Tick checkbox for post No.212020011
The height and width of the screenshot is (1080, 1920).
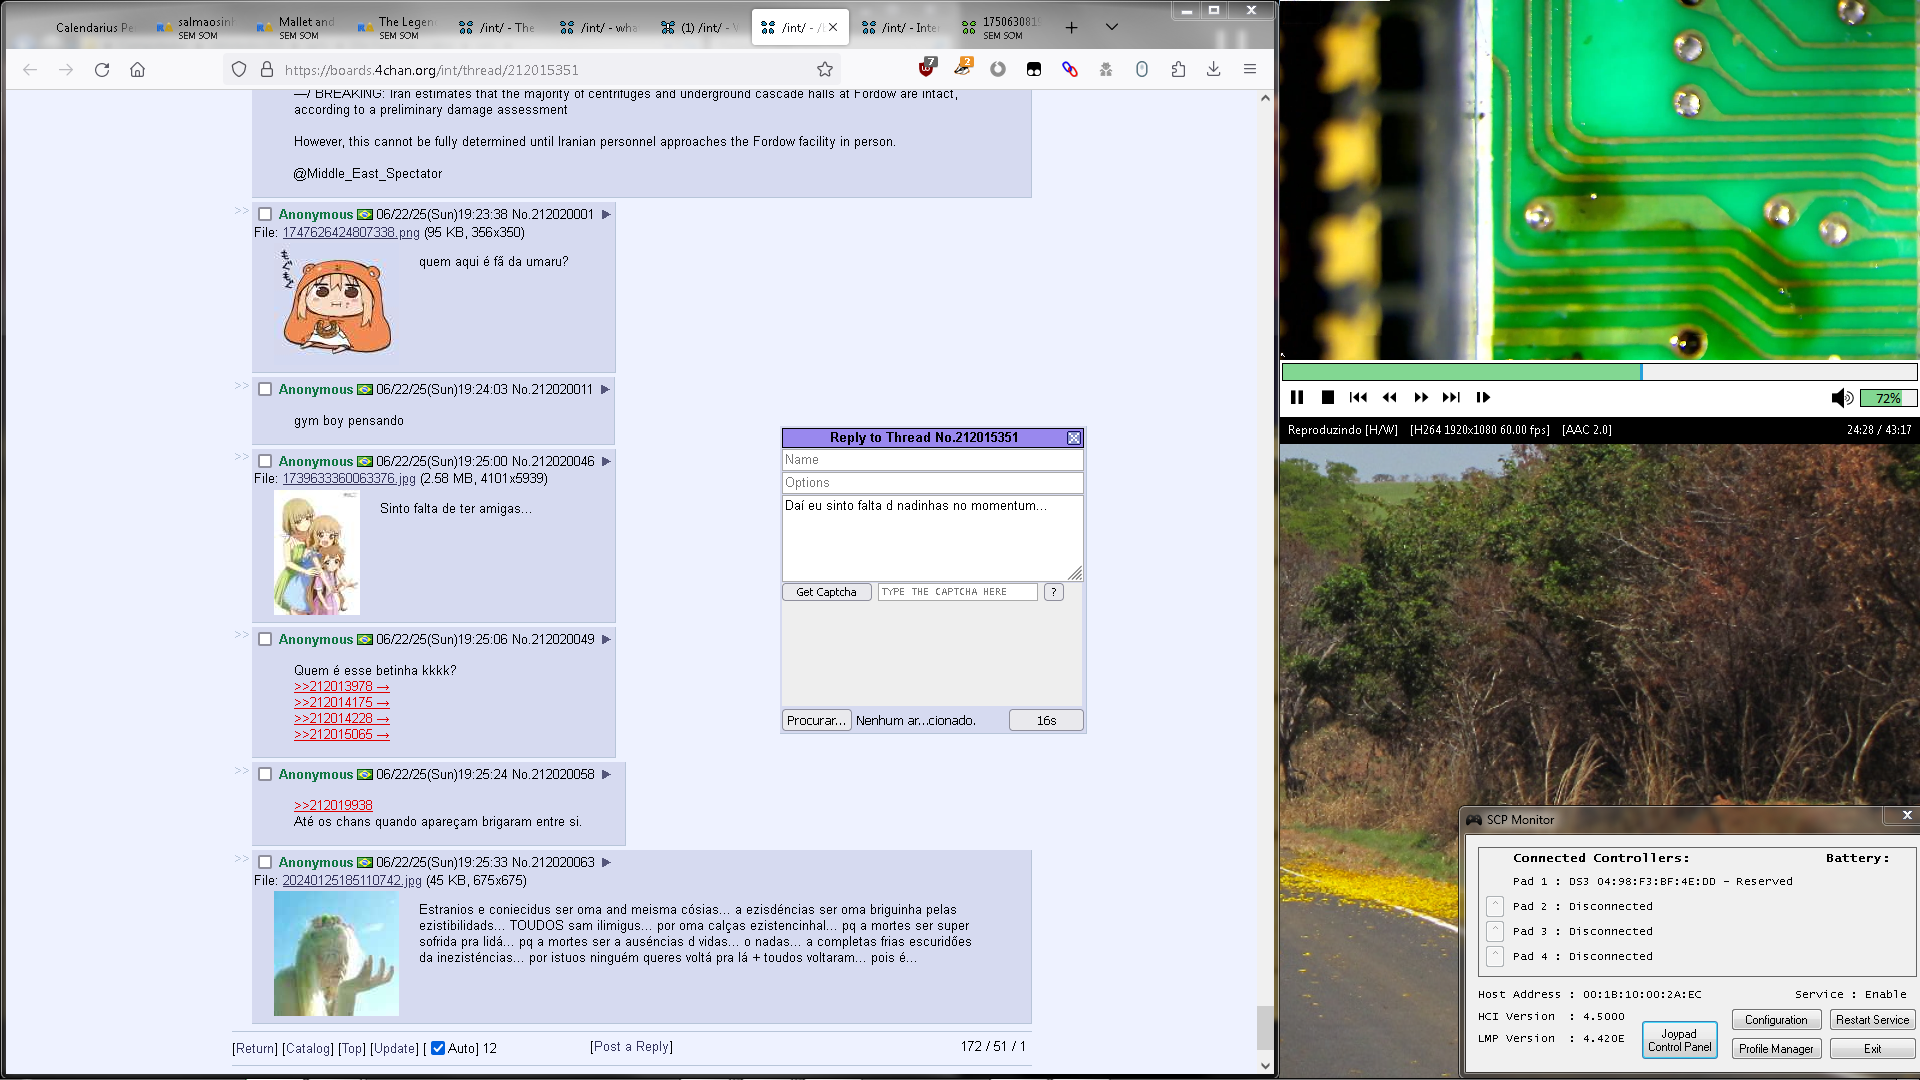(265, 389)
